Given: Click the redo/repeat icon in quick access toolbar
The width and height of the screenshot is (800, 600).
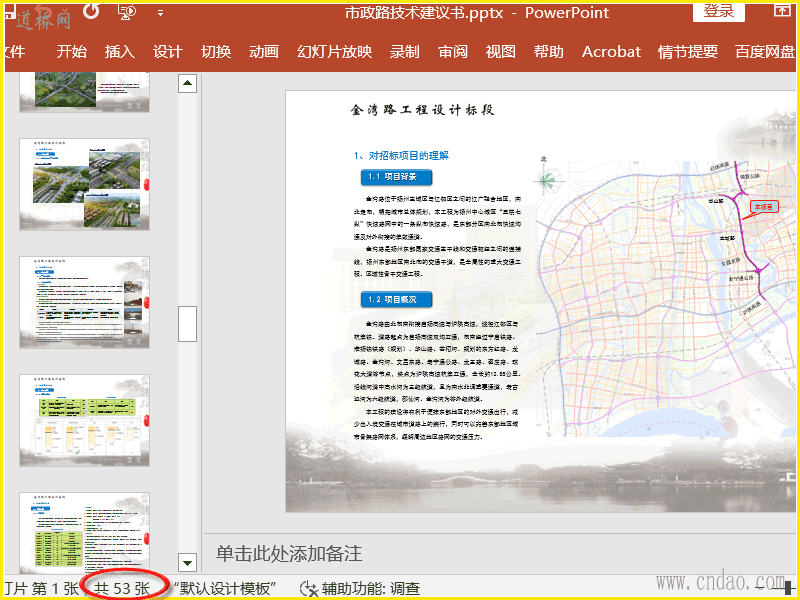Looking at the screenshot, I should pyautogui.click(x=90, y=11).
